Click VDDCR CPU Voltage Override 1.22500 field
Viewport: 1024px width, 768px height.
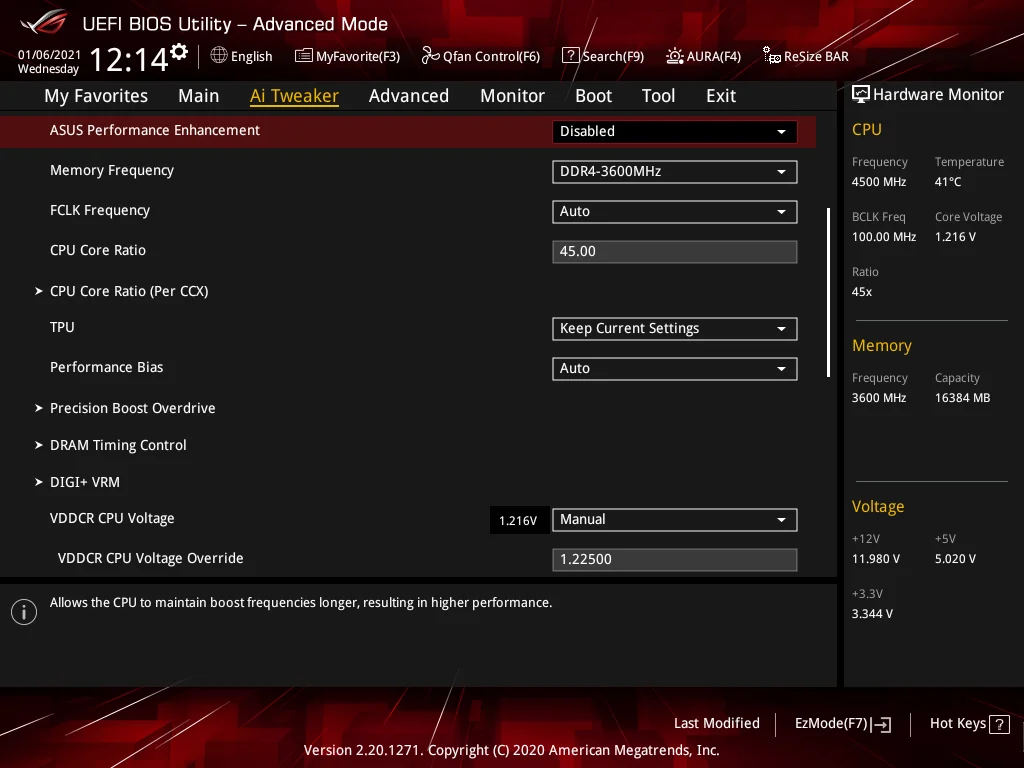coord(675,560)
